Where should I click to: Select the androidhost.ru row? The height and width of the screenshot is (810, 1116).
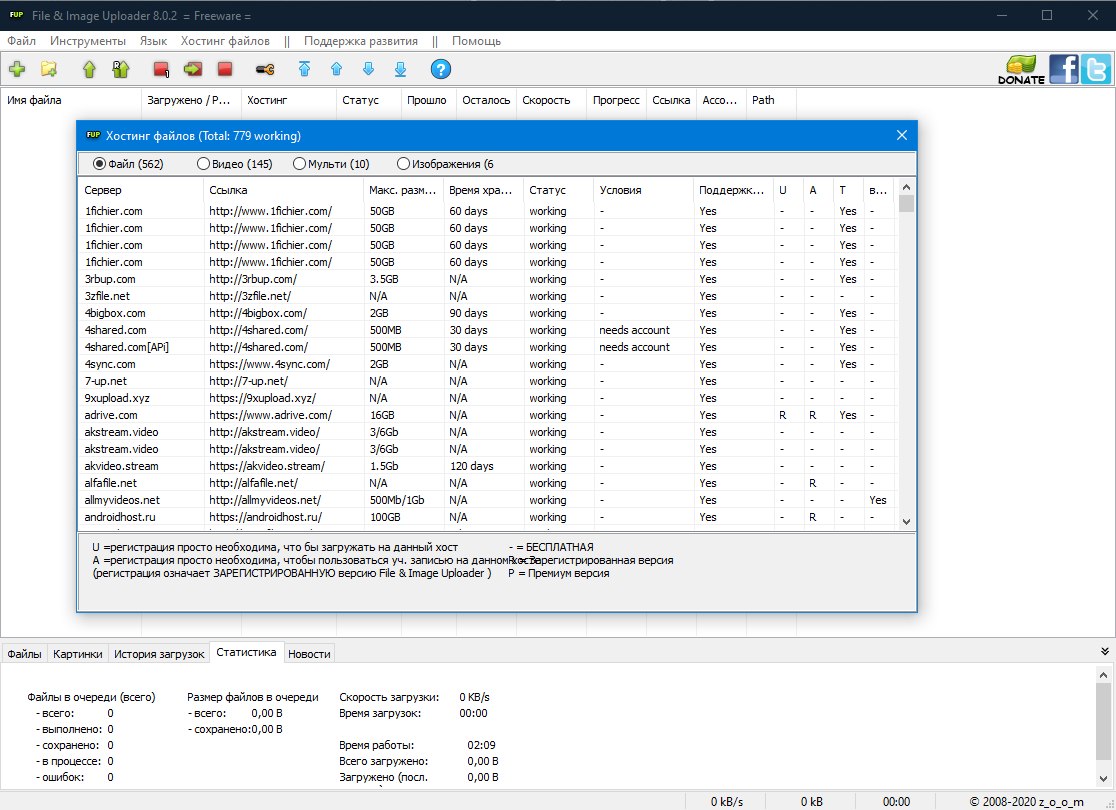(x=487, y=517)
